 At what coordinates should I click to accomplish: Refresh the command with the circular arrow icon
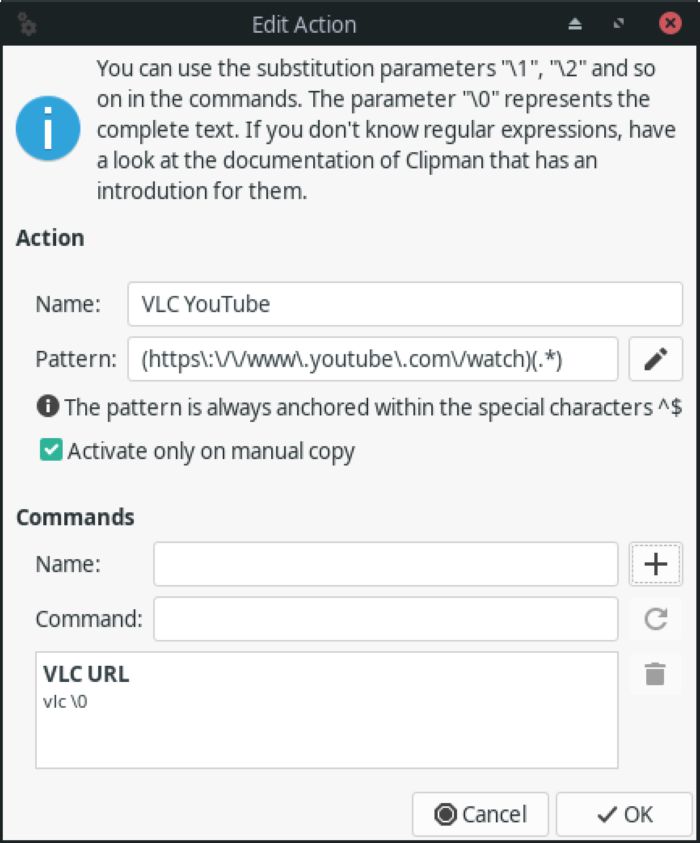coord(656,618)
